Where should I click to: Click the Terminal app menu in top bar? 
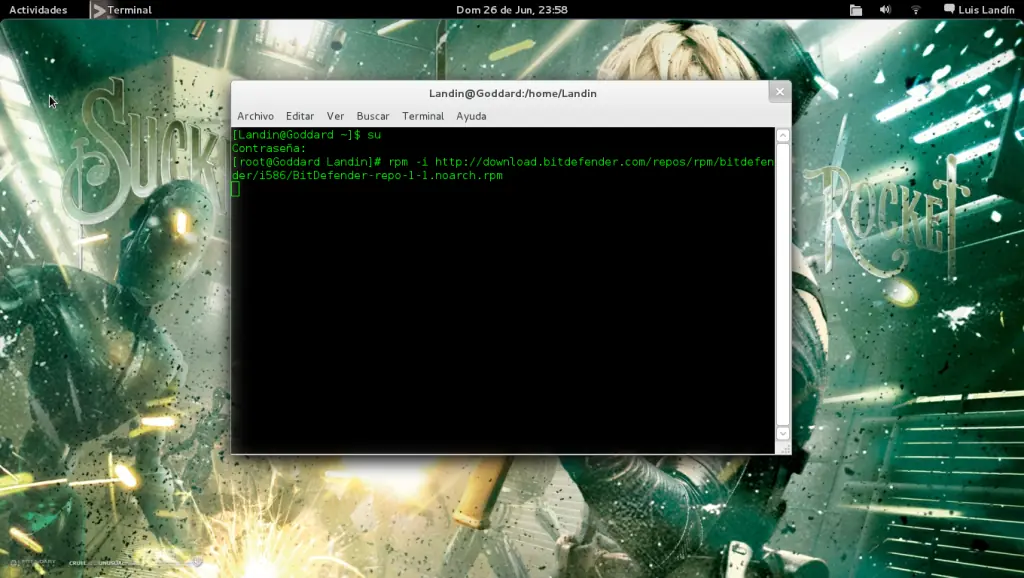coord(121,10)
